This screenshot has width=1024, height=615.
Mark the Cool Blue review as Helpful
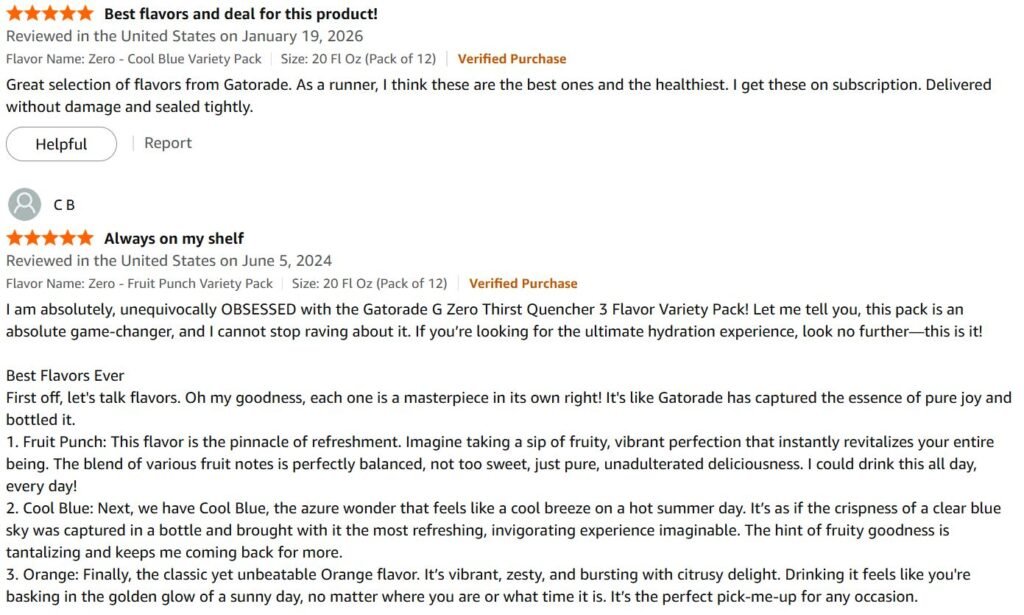pos(61,144)
